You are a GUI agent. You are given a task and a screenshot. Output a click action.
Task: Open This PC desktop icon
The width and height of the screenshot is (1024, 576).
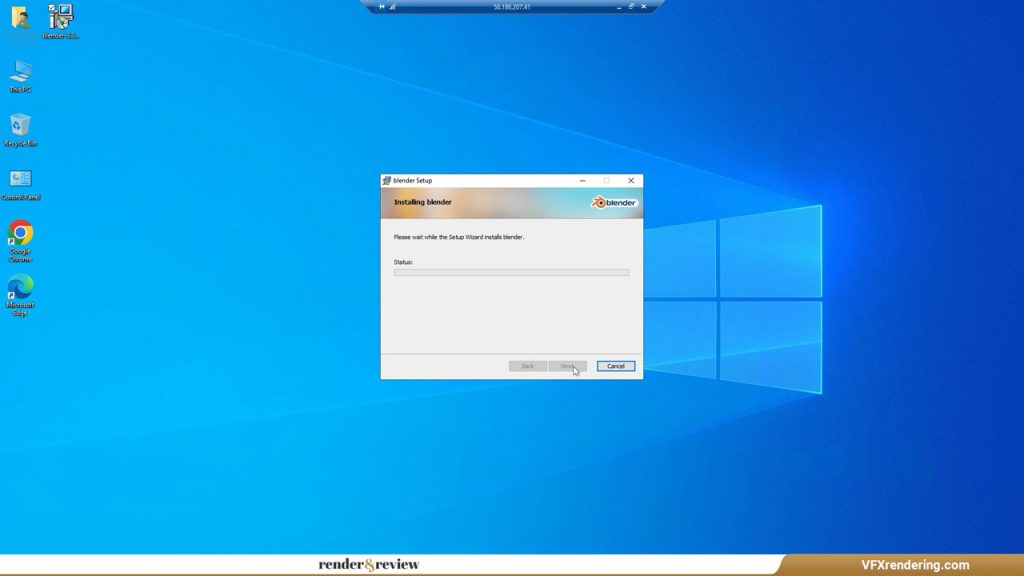pos(20,76)
